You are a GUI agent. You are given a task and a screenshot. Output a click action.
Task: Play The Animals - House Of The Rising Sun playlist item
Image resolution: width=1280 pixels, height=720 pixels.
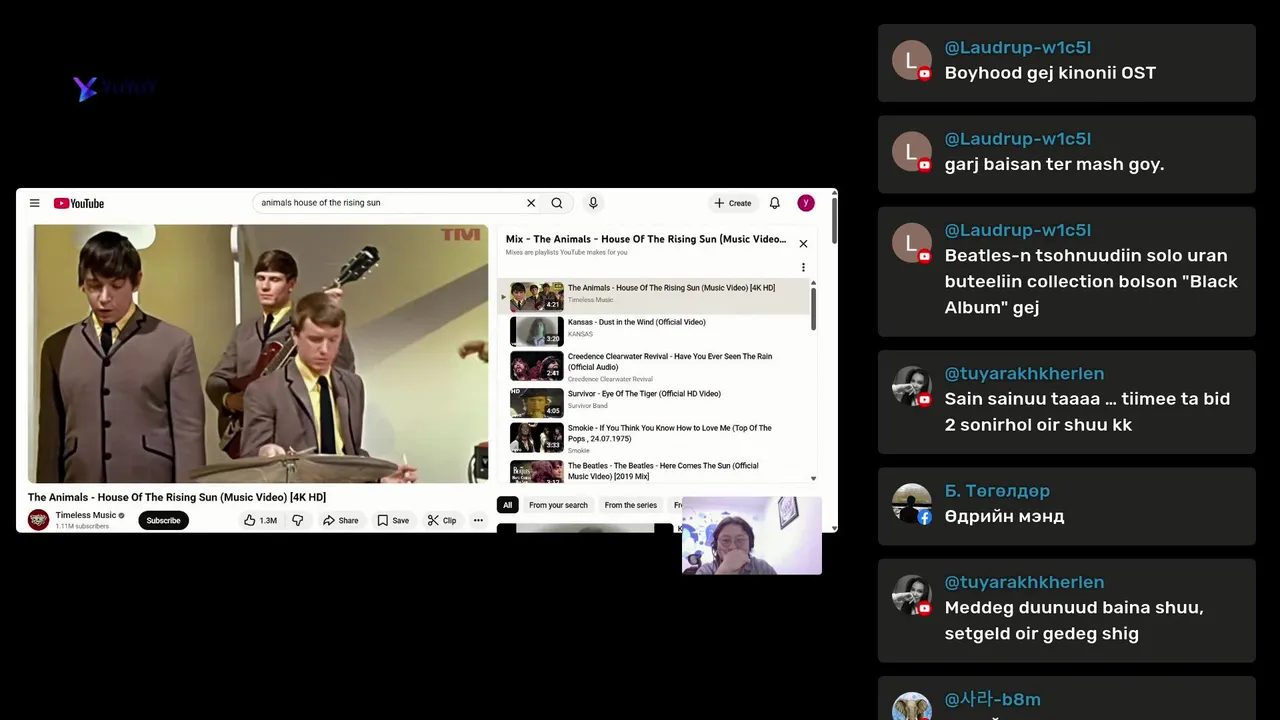pyautogui.click(x=656, y=296)
